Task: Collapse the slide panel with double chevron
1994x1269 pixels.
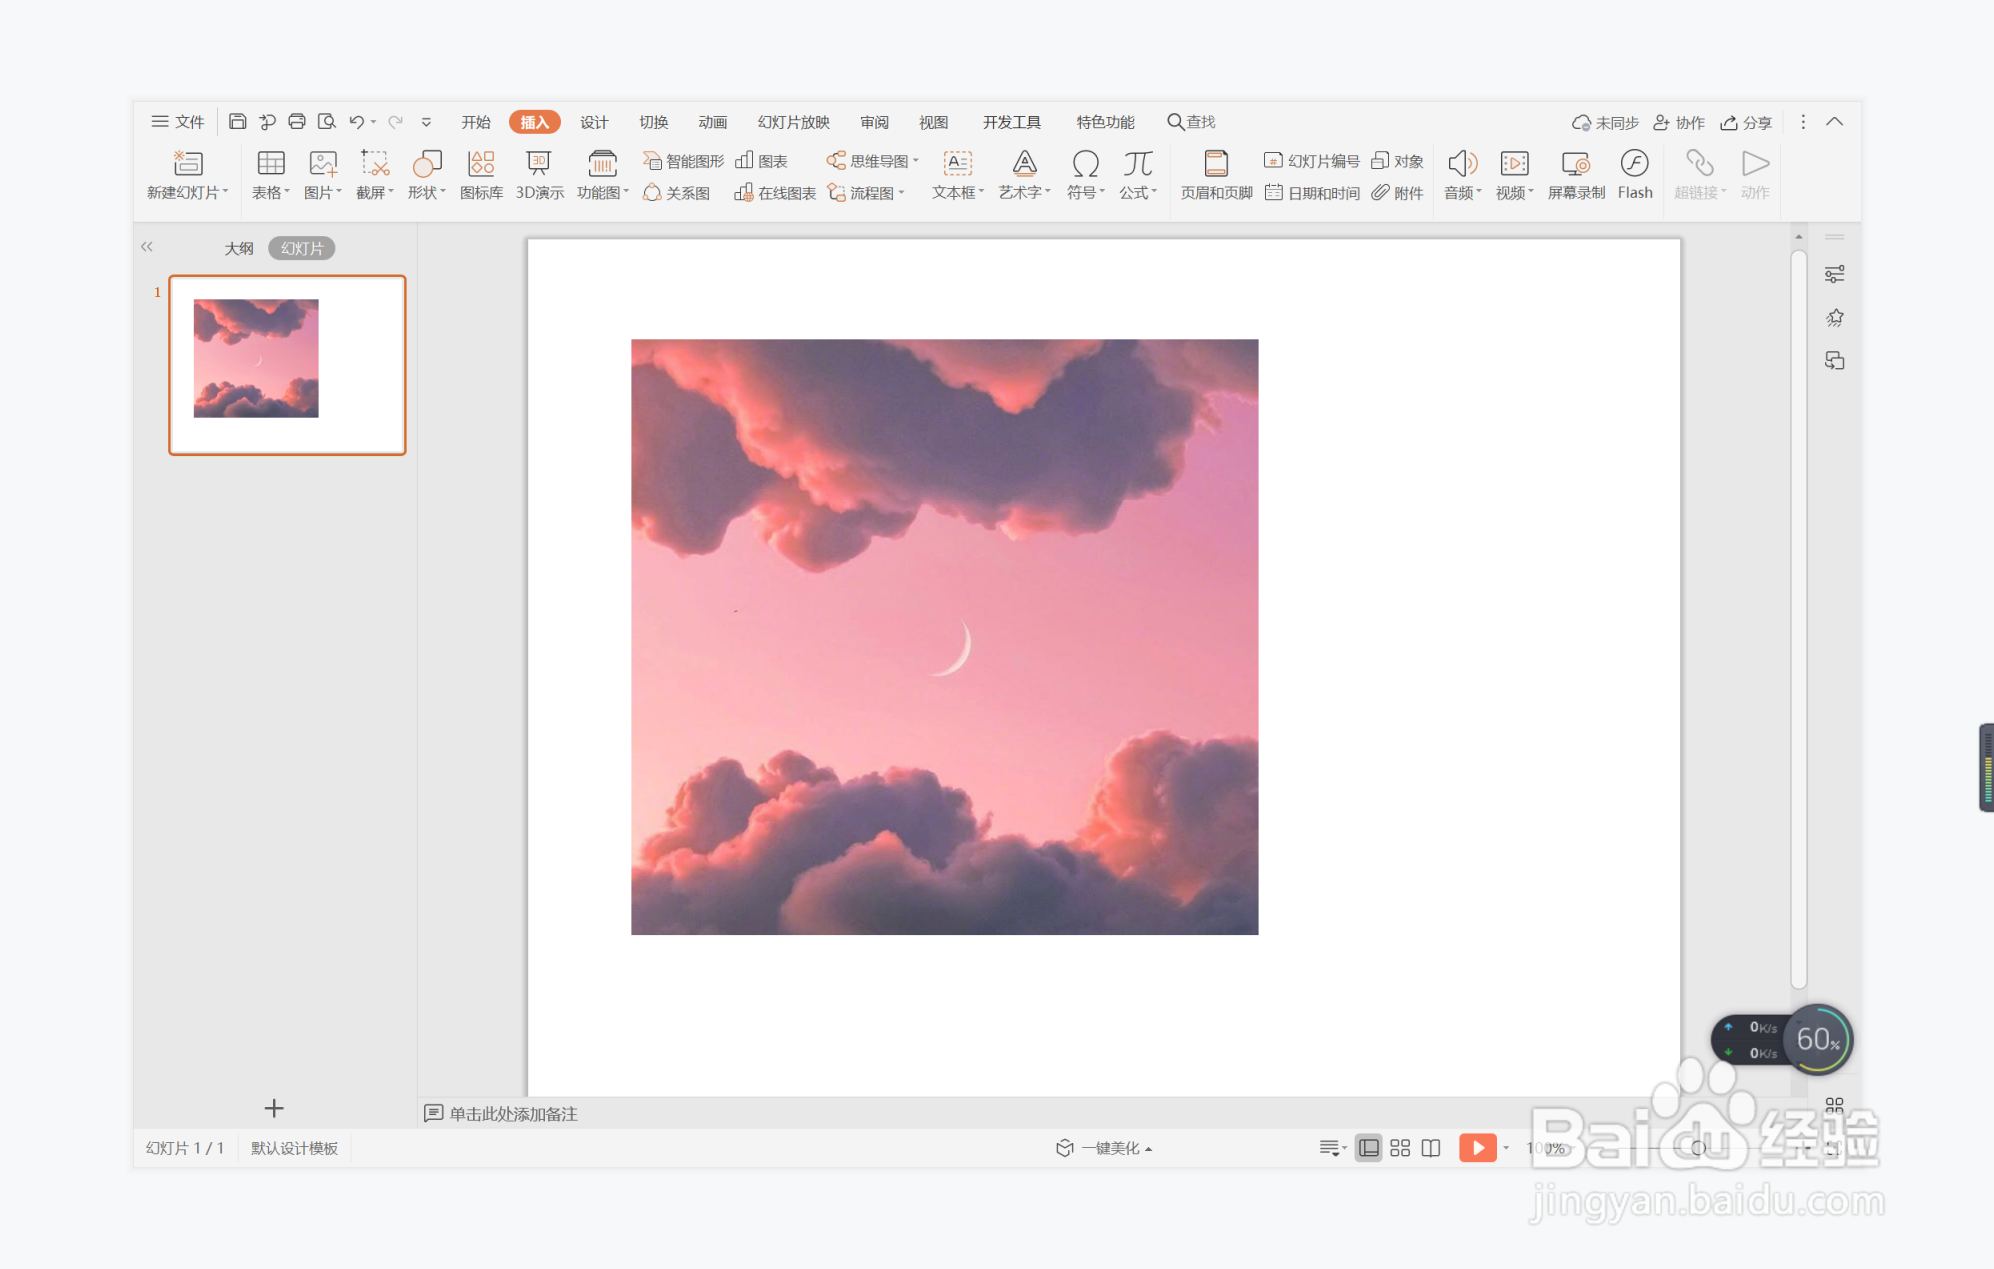Action: pos(147,246)
